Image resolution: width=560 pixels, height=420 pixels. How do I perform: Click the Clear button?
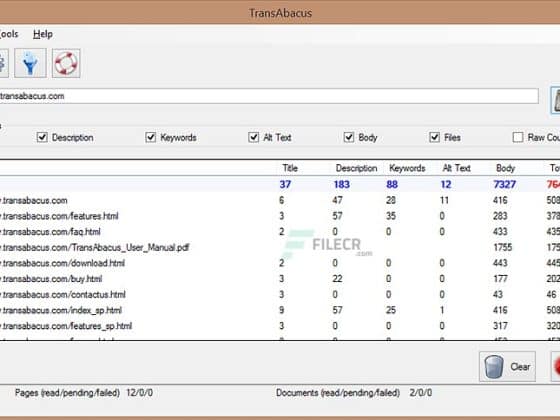pos(508,366)
